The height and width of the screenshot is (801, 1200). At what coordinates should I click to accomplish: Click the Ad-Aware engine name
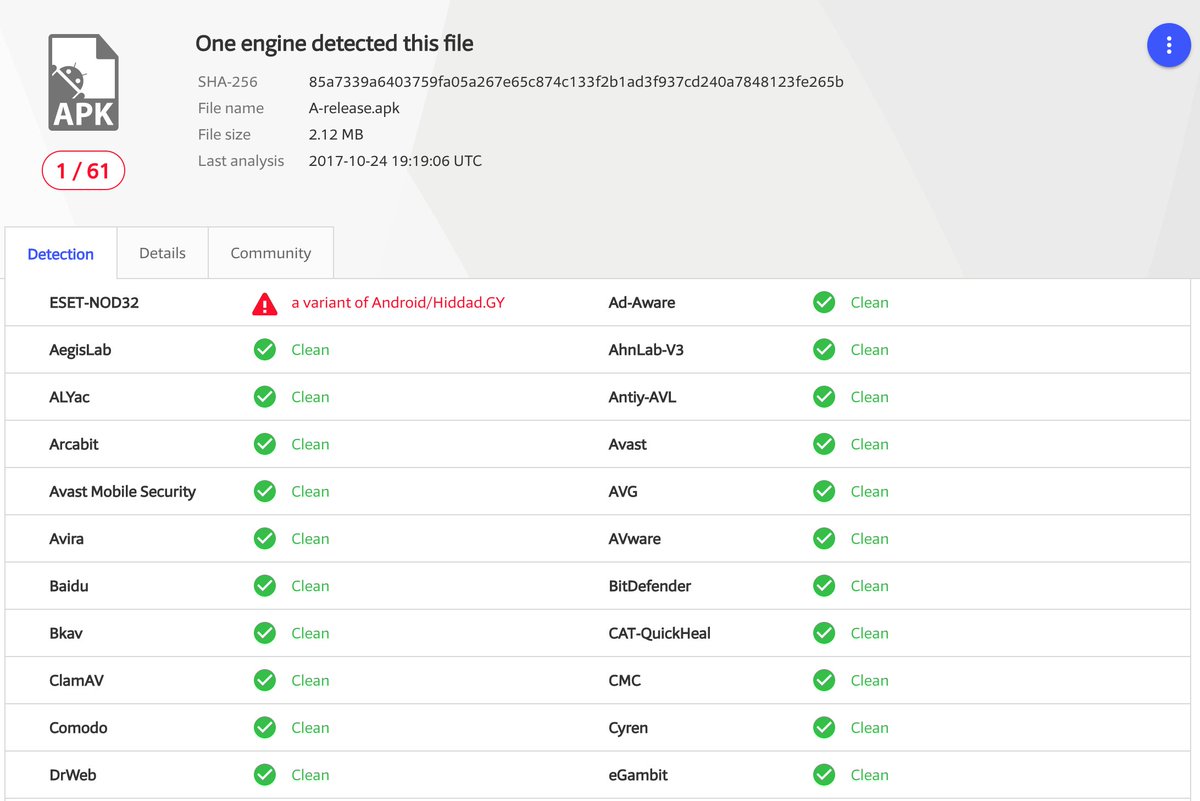(x=642, y=302)
